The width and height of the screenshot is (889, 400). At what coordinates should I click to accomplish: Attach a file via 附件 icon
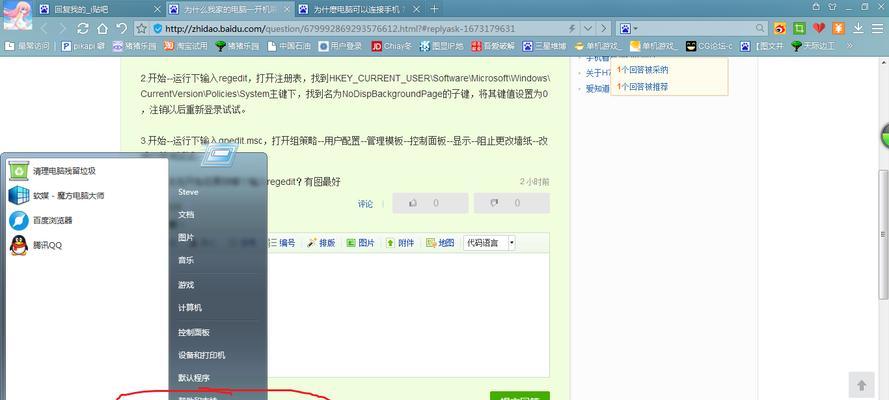coord(400,242)
